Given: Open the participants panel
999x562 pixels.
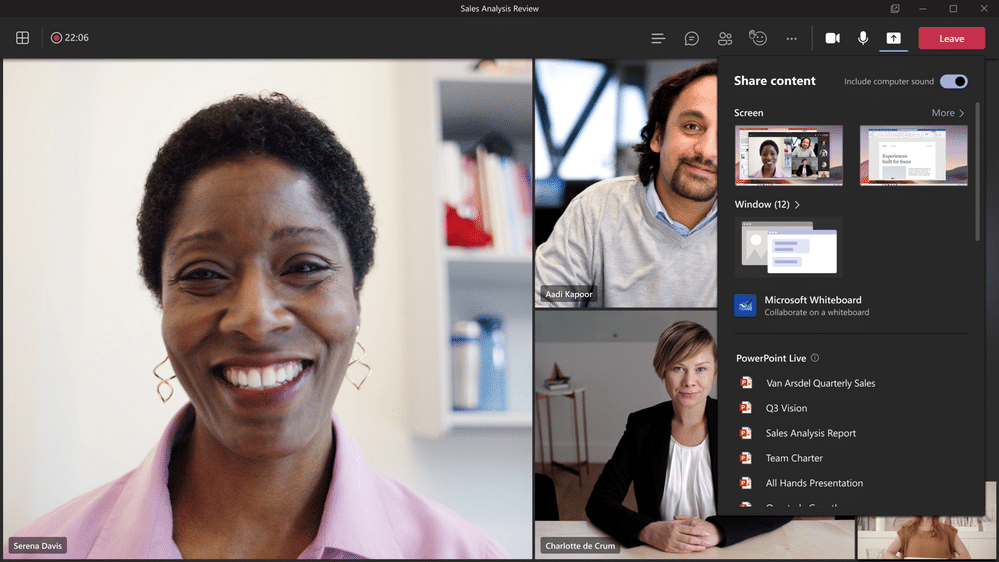Looking at the screenshot, I should coord(725,38).
